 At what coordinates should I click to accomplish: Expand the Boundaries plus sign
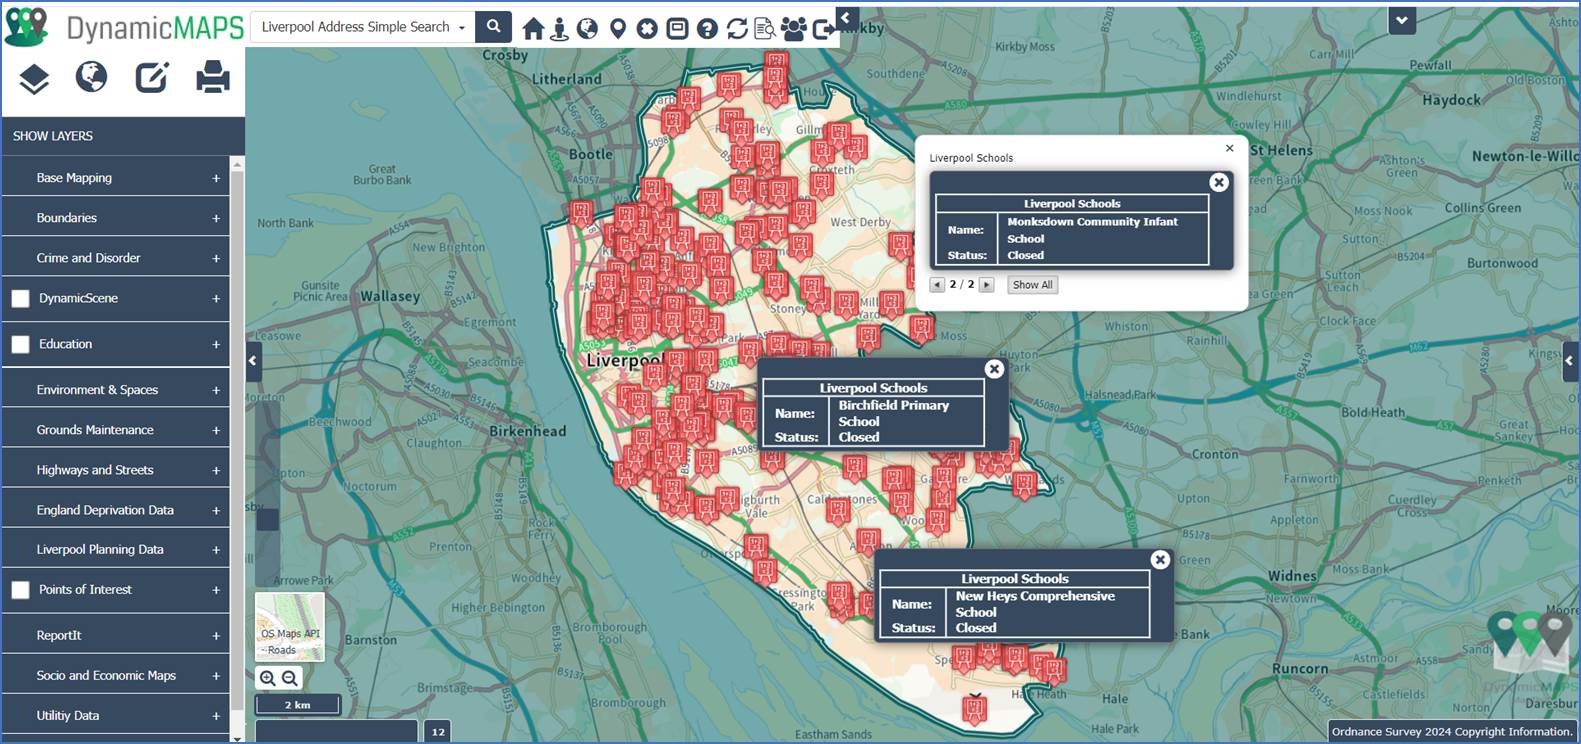[x=216, y=218]
